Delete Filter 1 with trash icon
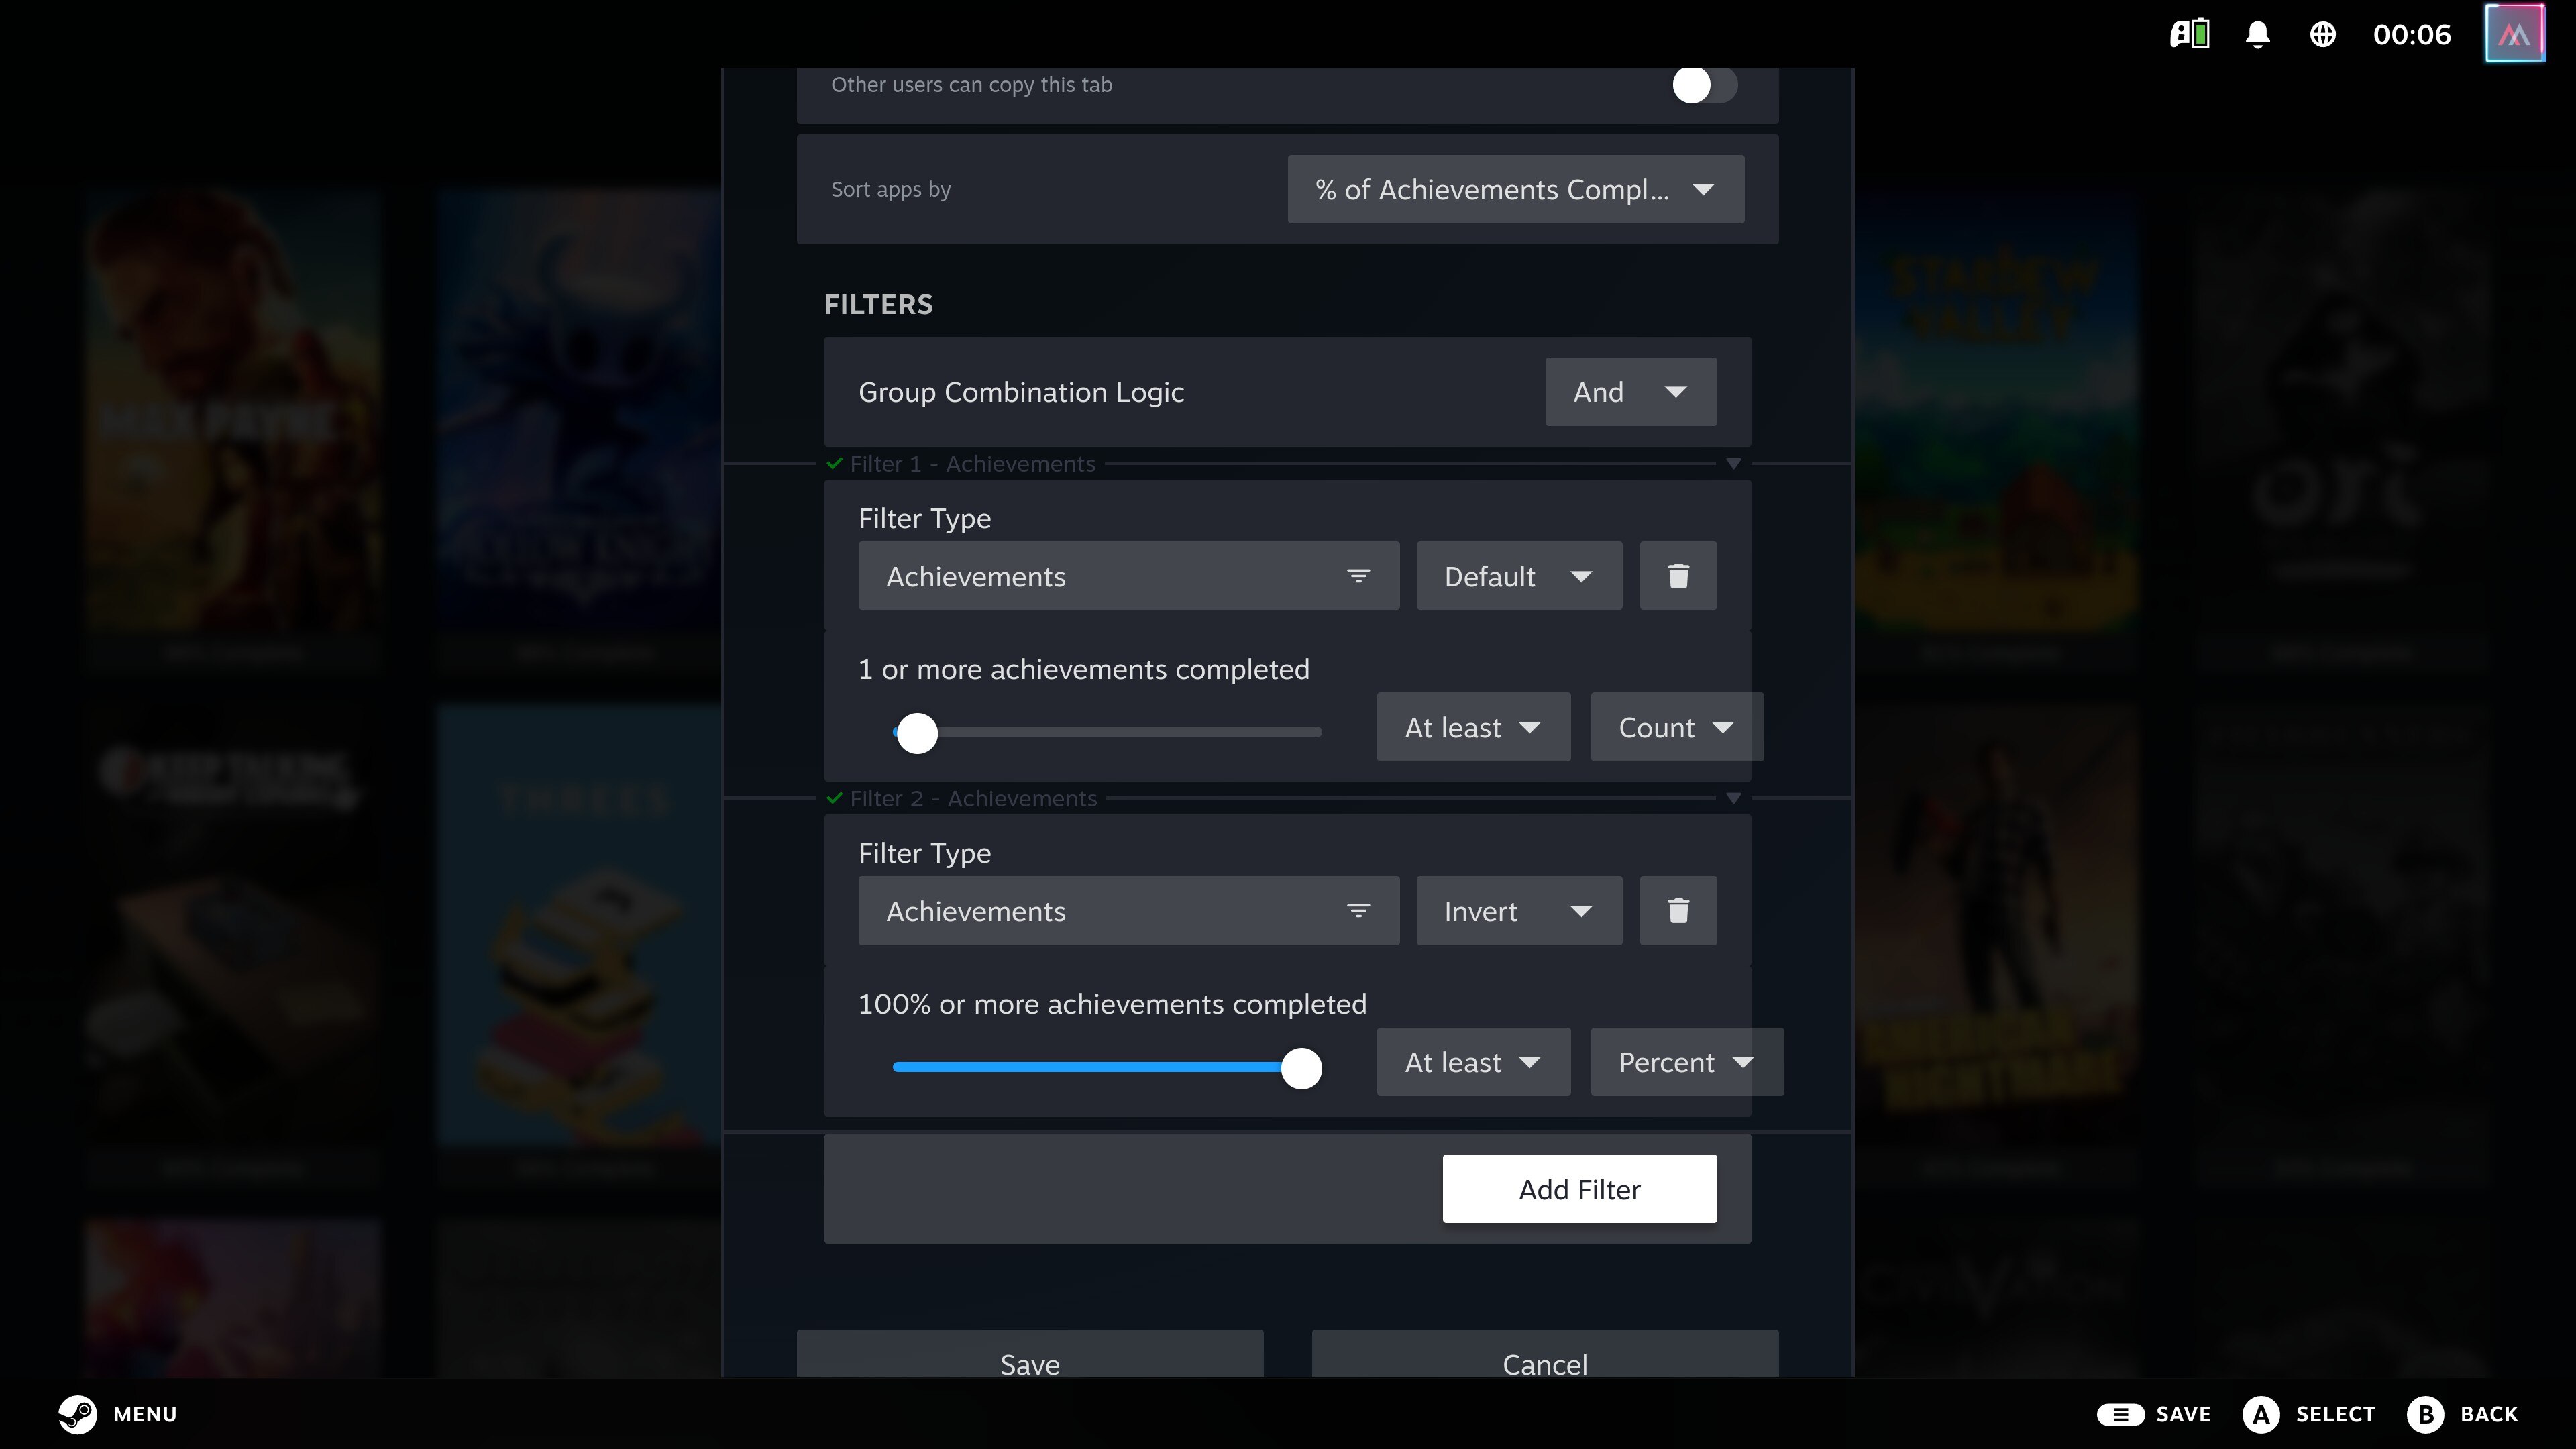Image resolution: width=2576 pixels, height=1449 pixels. [1678, 576]
